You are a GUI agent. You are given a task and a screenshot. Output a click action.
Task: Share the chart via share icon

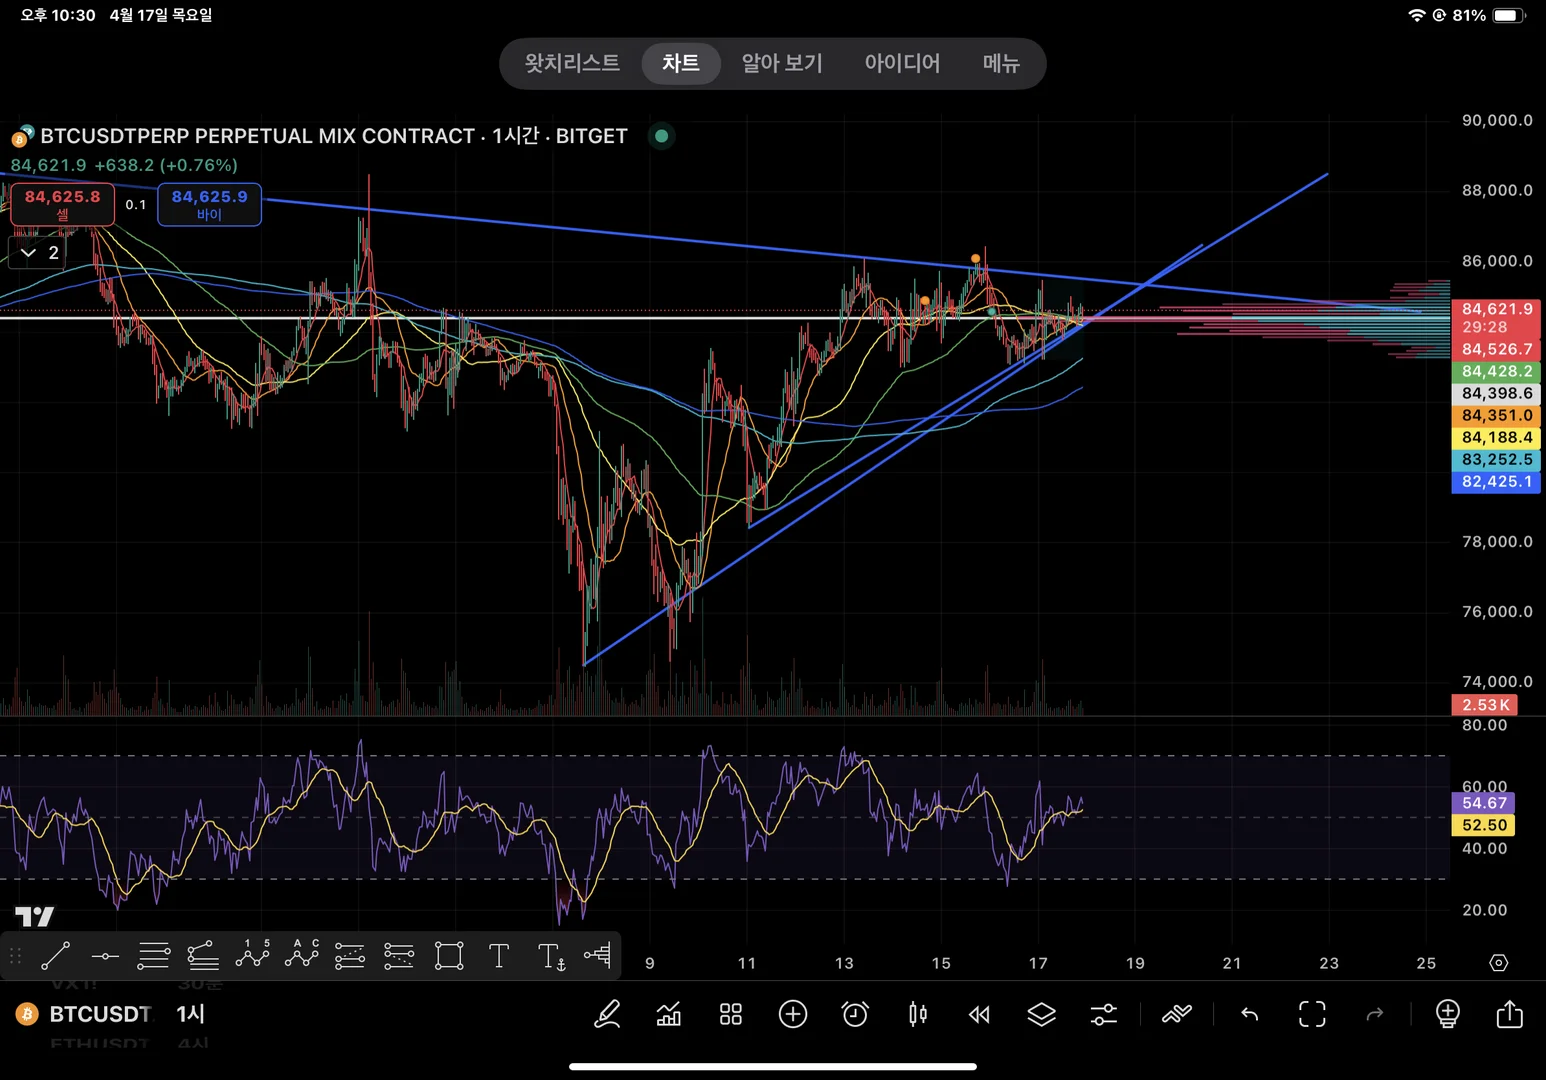[1509, 1013]
